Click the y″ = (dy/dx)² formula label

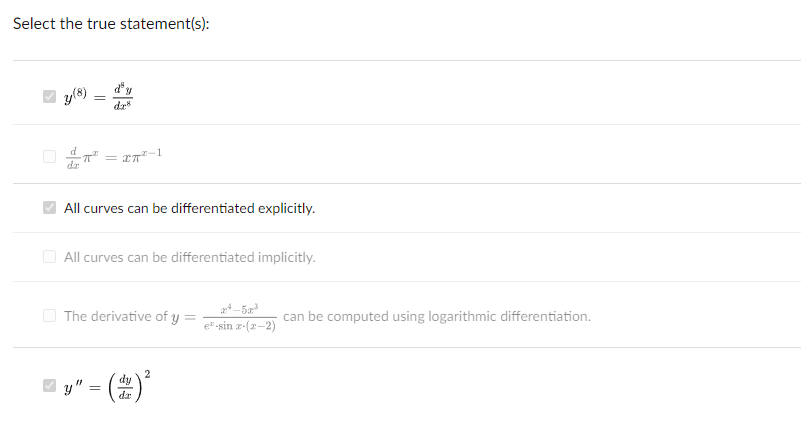coord(107,386)
